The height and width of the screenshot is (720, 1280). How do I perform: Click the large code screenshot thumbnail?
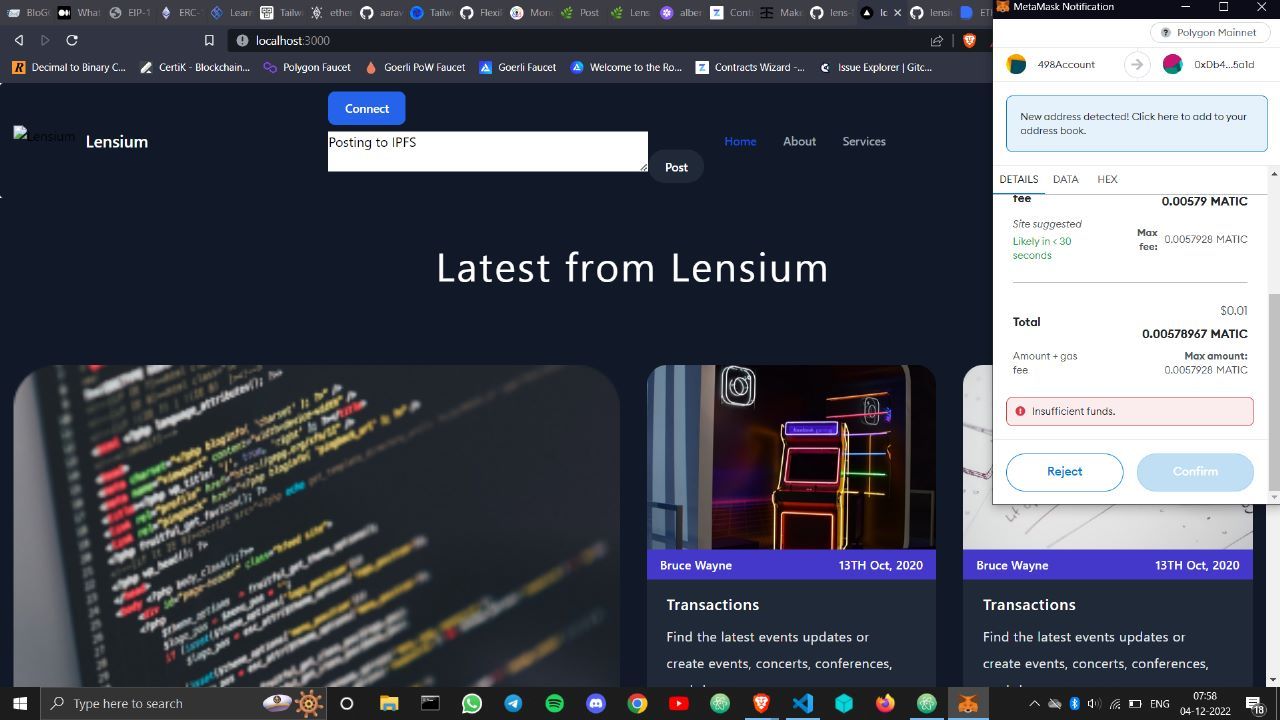pyautogui.click(x=316, y=525)
